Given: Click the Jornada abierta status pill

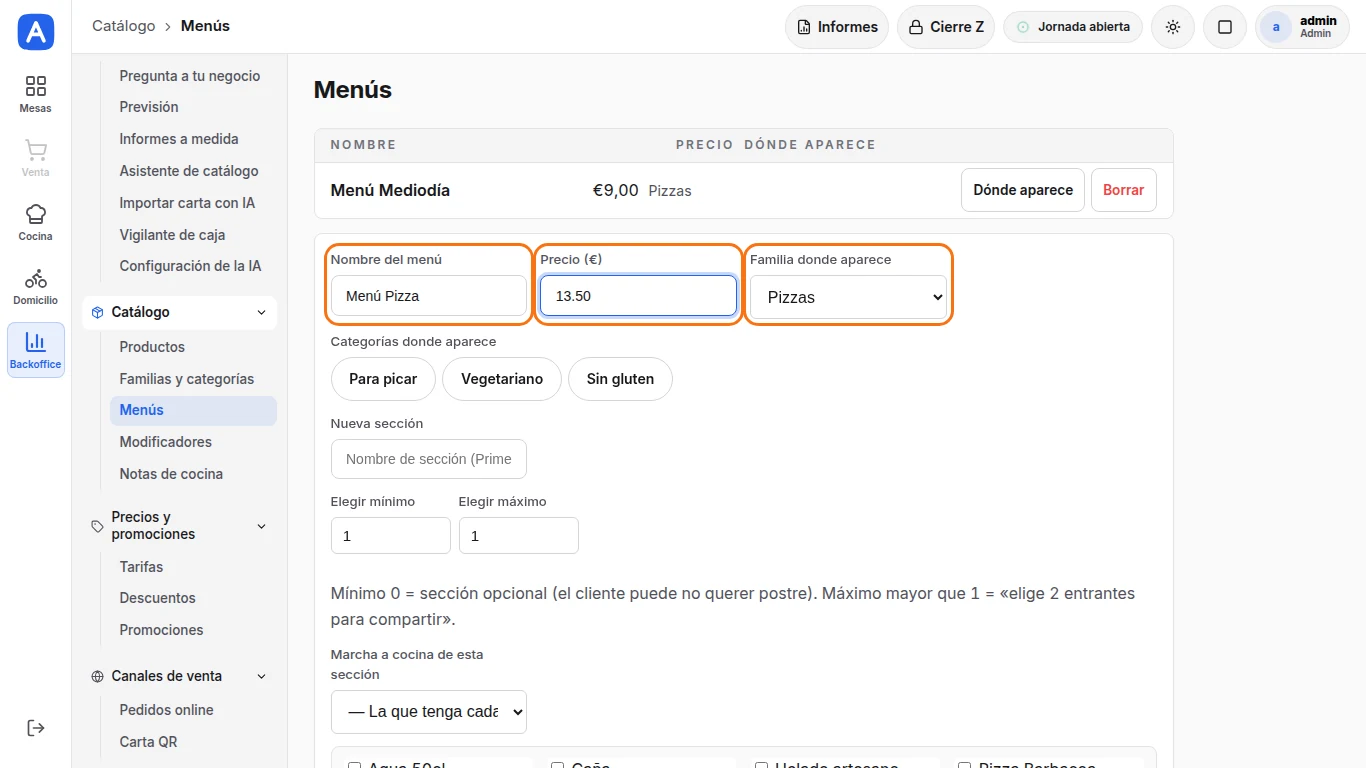Looking at the screenshot, I should click(1073, 27).
